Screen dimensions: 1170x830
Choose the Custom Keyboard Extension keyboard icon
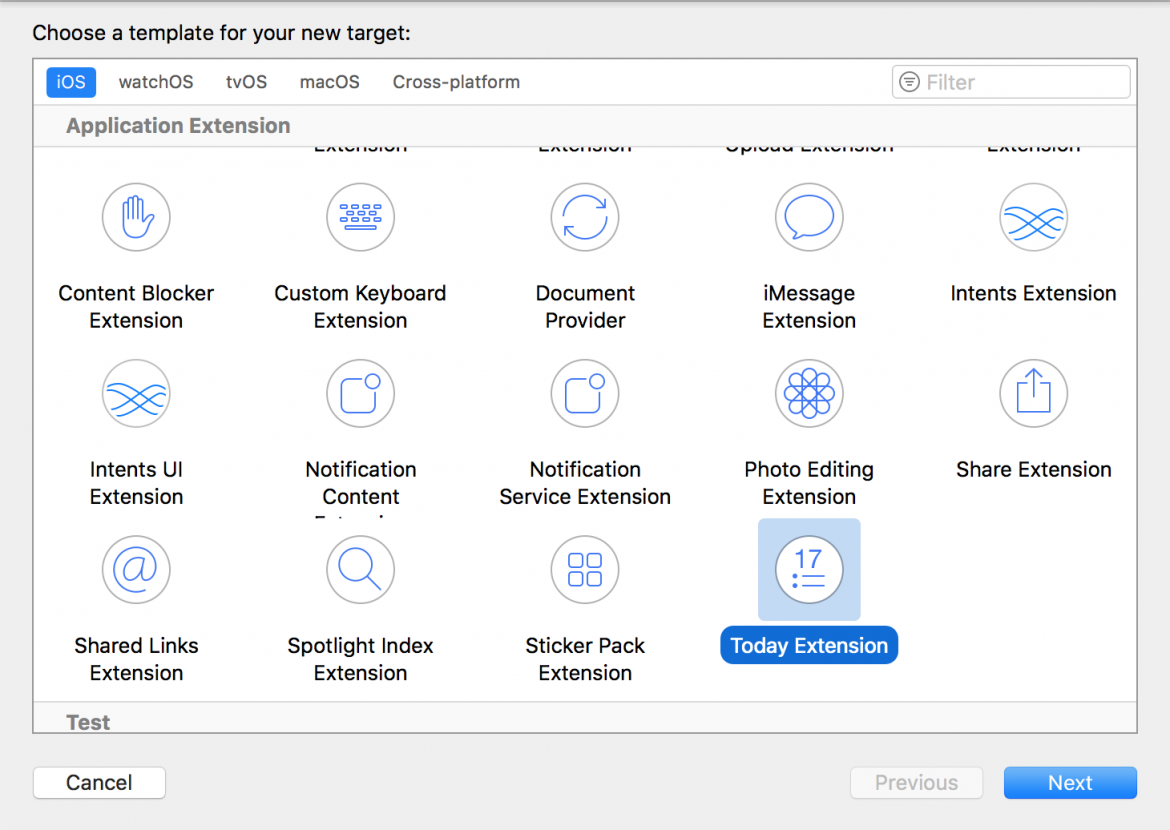360,217
